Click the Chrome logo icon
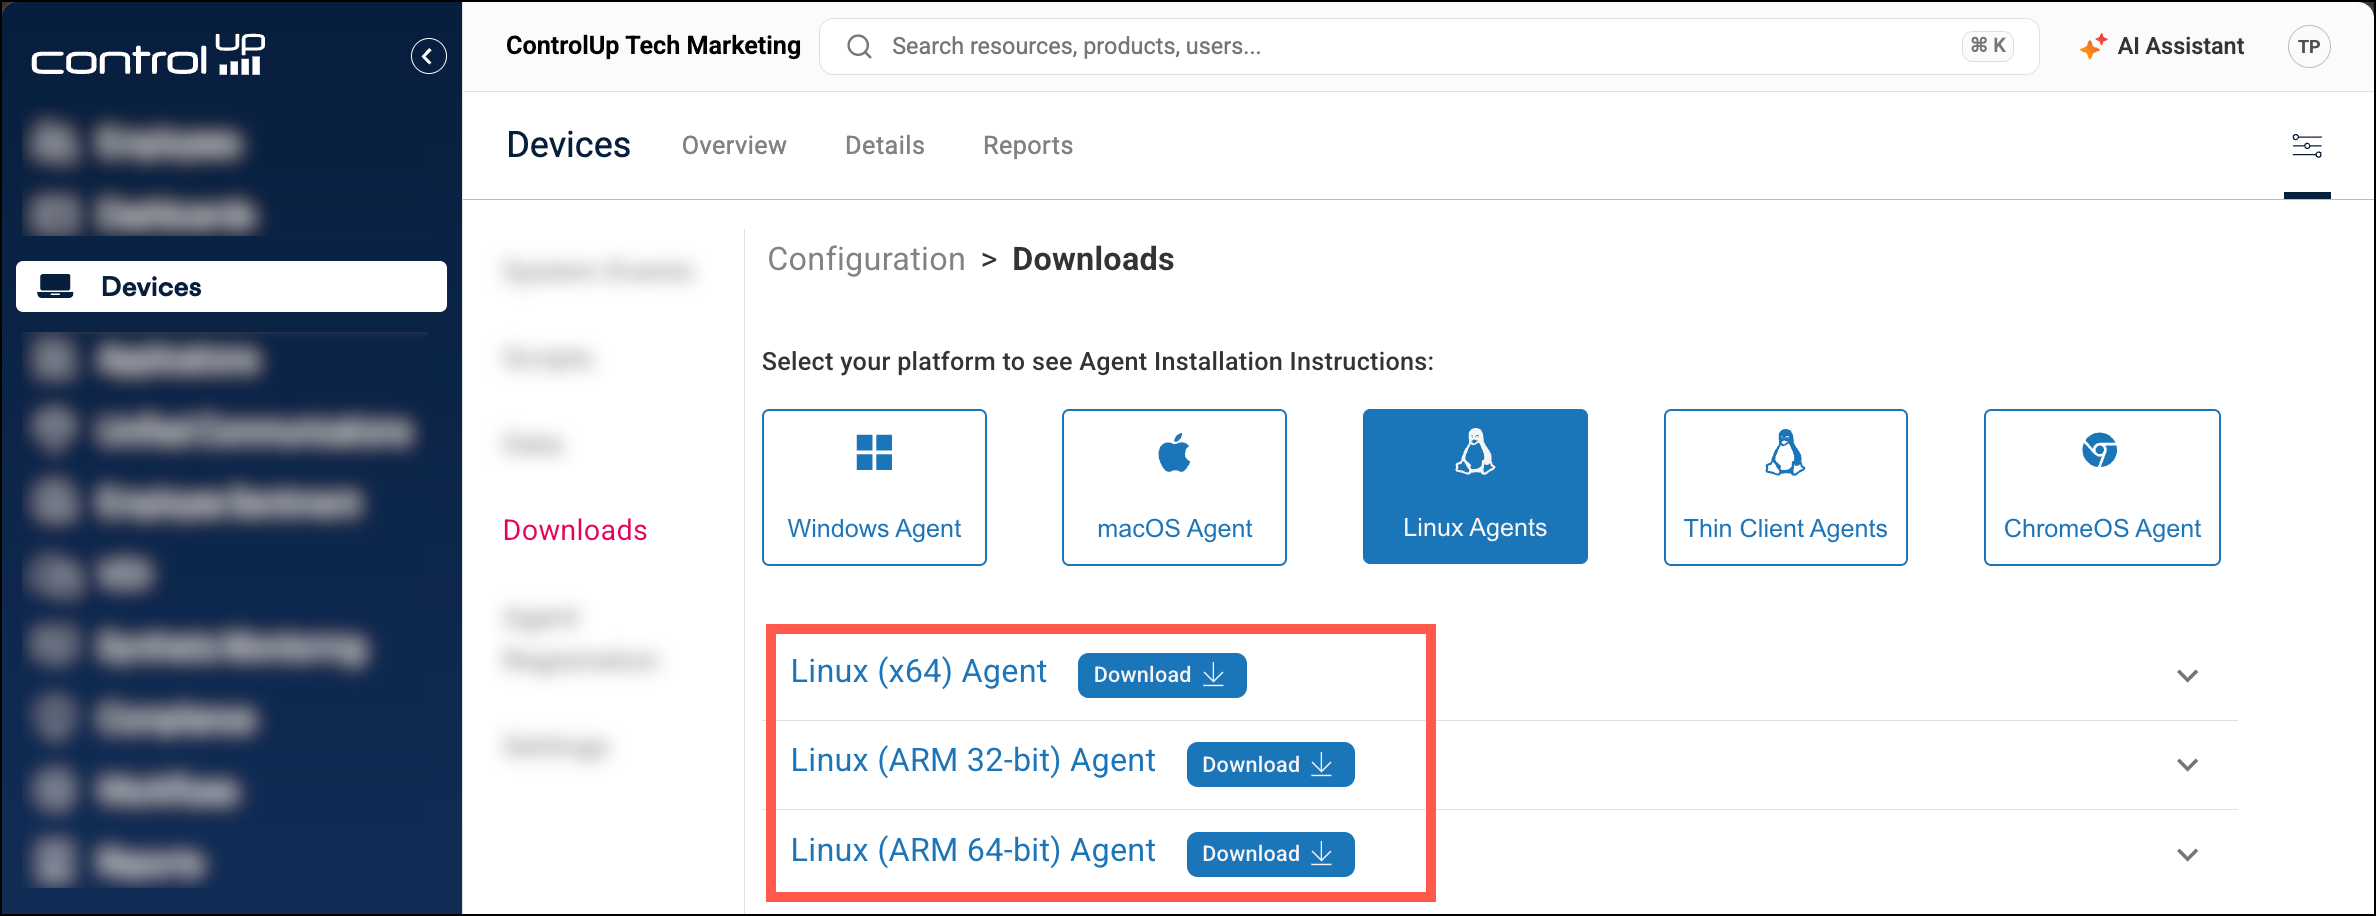 [2100, 451]
